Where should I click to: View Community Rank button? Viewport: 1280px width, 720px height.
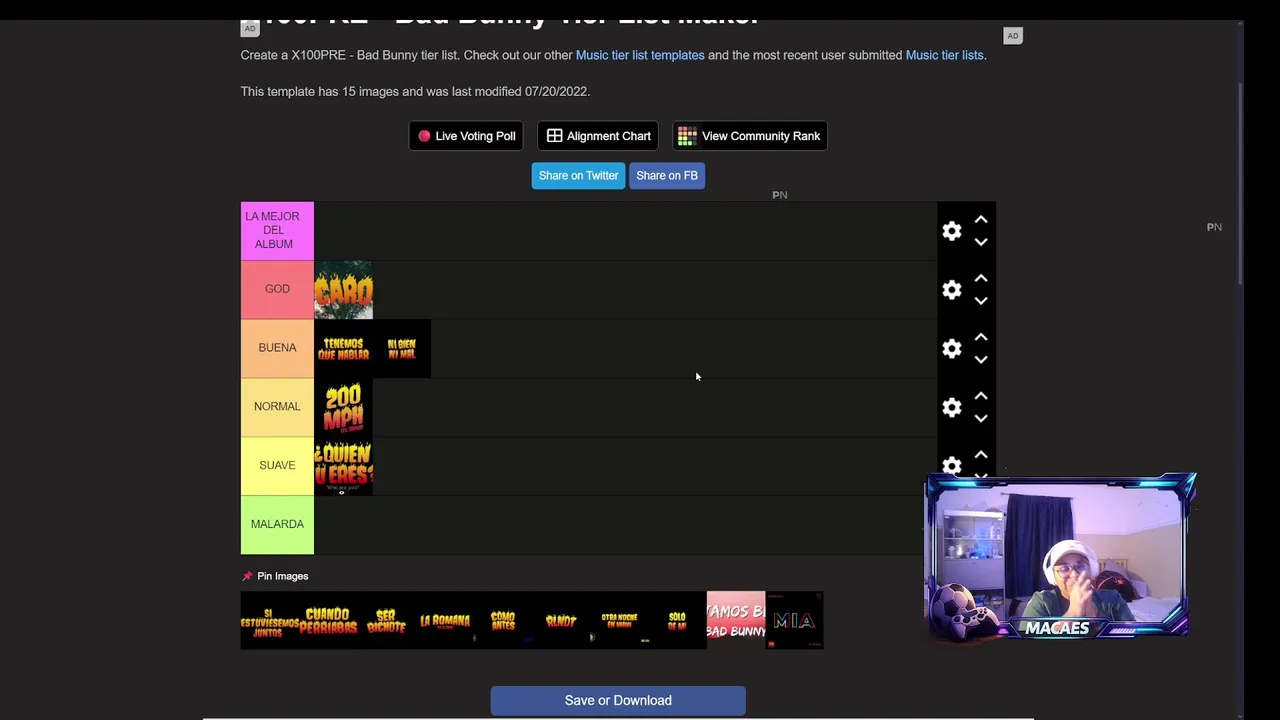[x=750, y=136]
